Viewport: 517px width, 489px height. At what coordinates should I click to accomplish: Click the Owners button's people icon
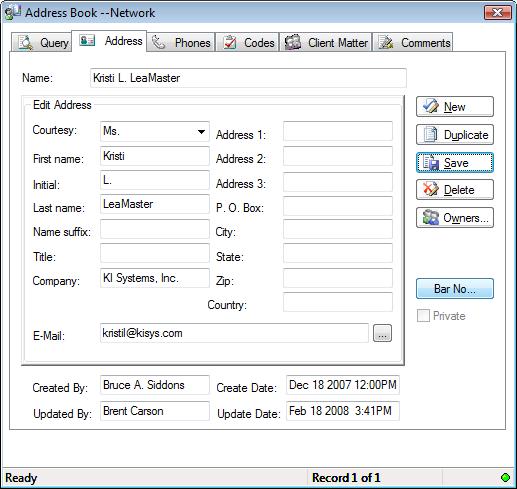tap(431, 217)
